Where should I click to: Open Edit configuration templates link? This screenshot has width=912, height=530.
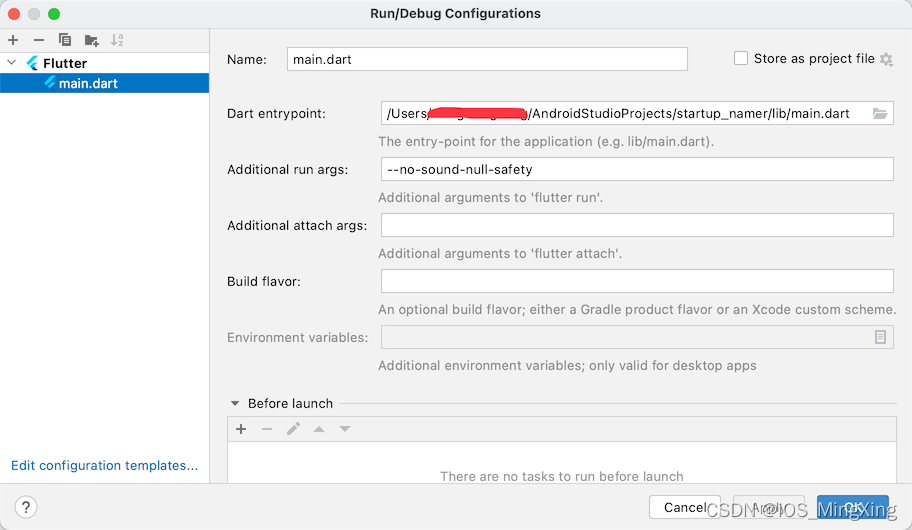pyautogui.click(x=104, y=466)
